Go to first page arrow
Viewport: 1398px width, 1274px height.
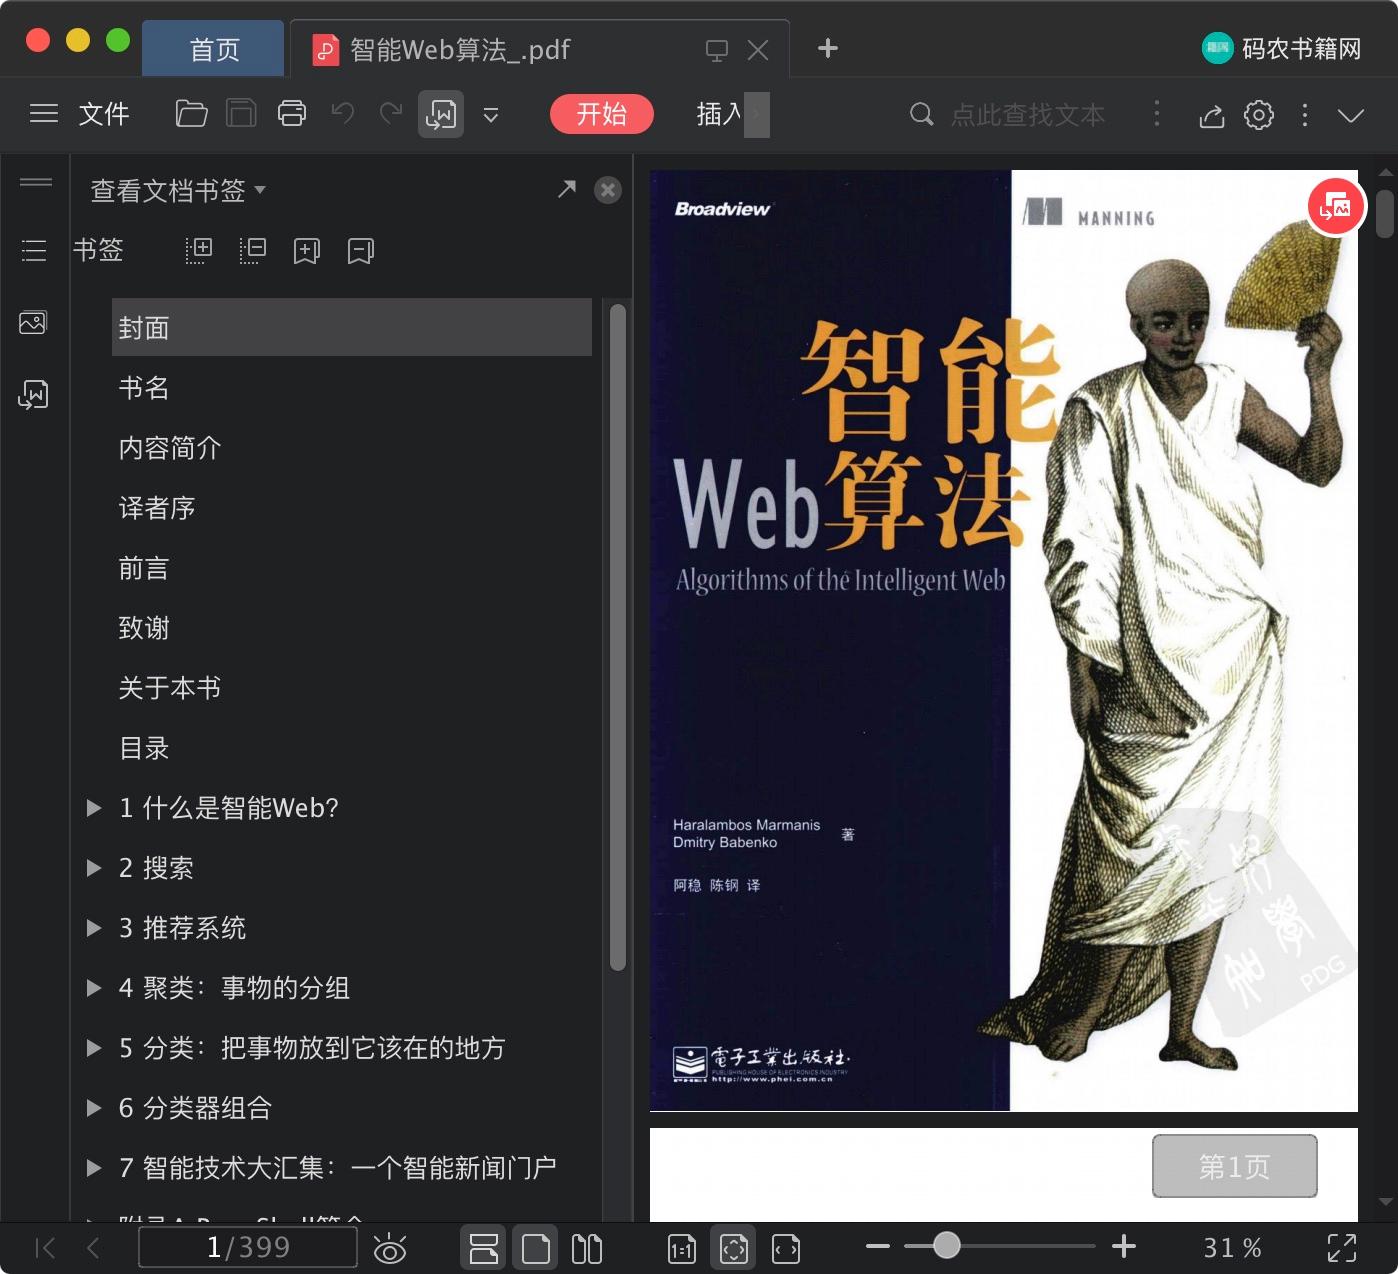pyautogui.click(x=45, y=1247)
